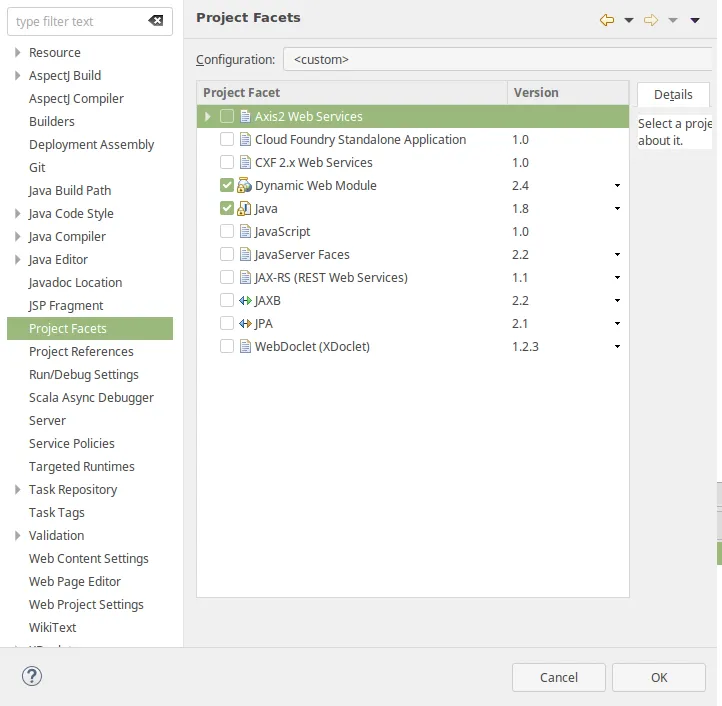
Task: Click the help question mark icon
Action: pos(32,676)
